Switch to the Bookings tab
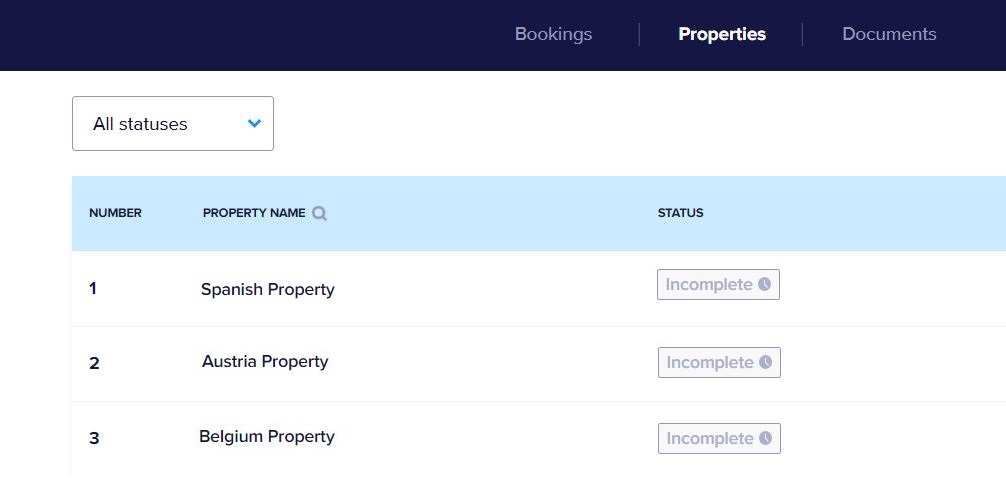This screenshot has width=1006, height=480. pyautogui.click(x=553, y=34)
